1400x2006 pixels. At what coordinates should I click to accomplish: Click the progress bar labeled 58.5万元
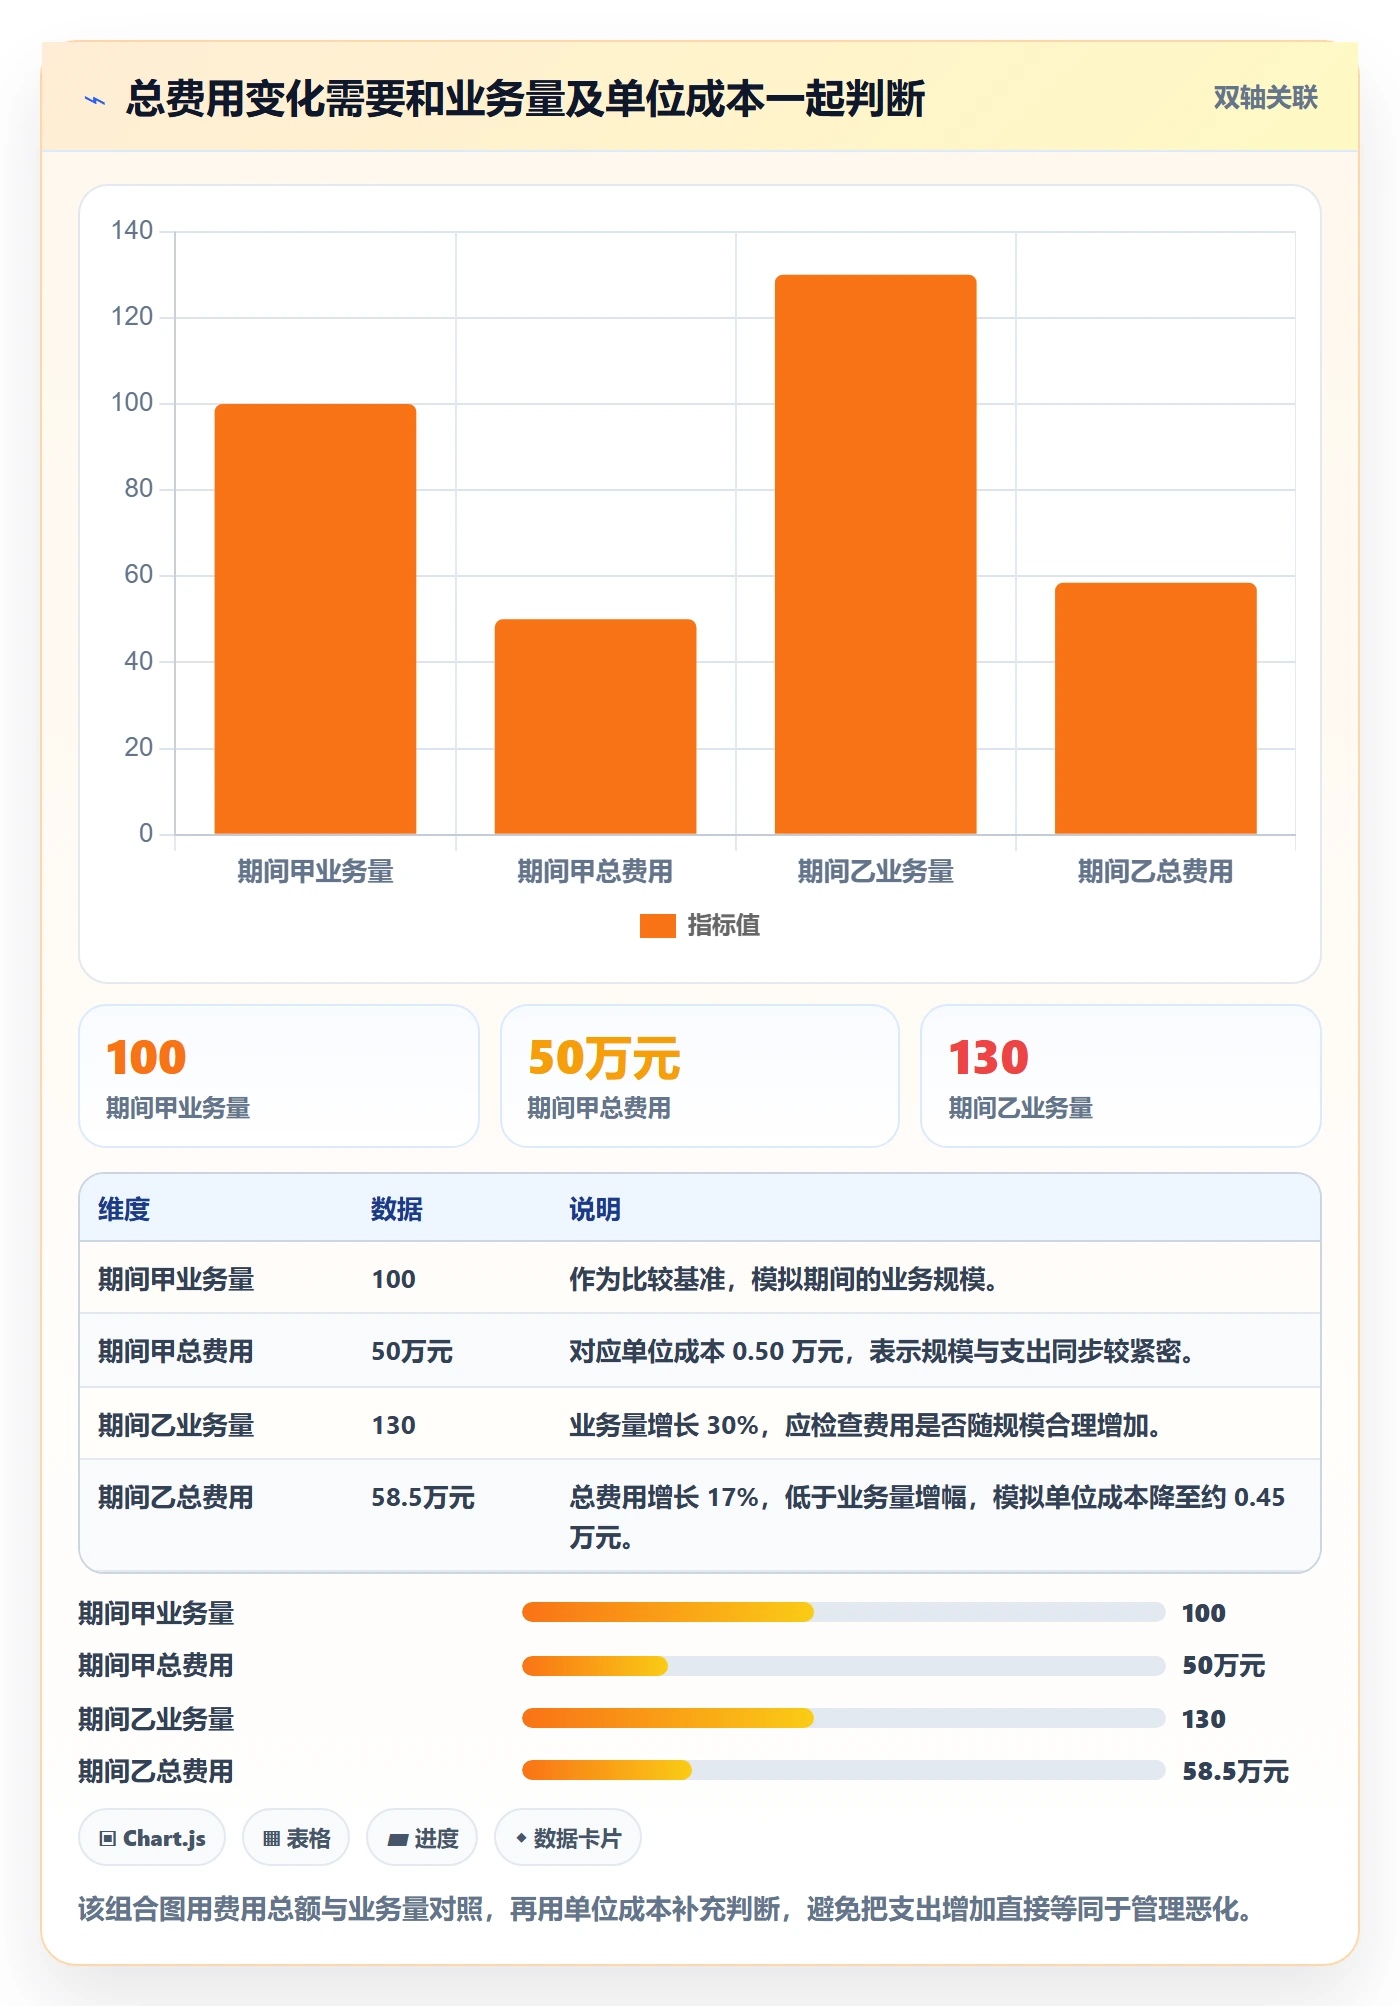(843, 1771)
